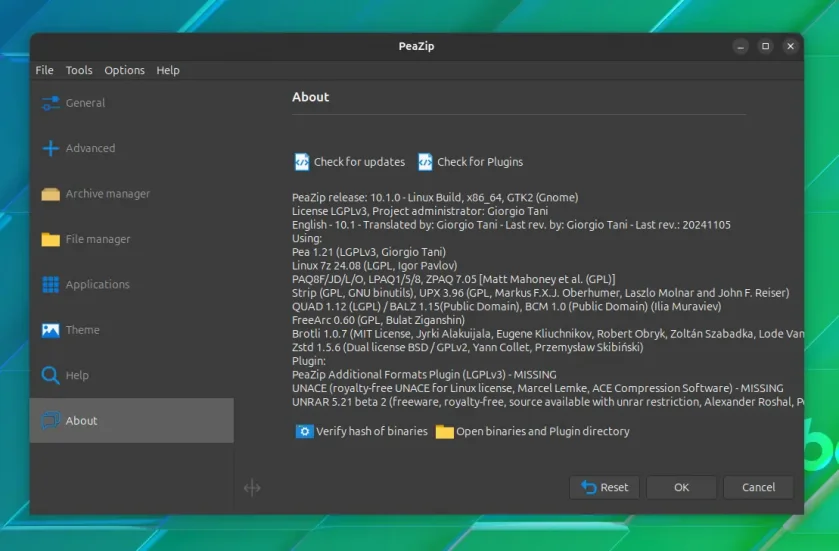This screenshot has width=840, height=551.
Task: Click the Pea 1.21 line
Action: (x=369, y=252)
